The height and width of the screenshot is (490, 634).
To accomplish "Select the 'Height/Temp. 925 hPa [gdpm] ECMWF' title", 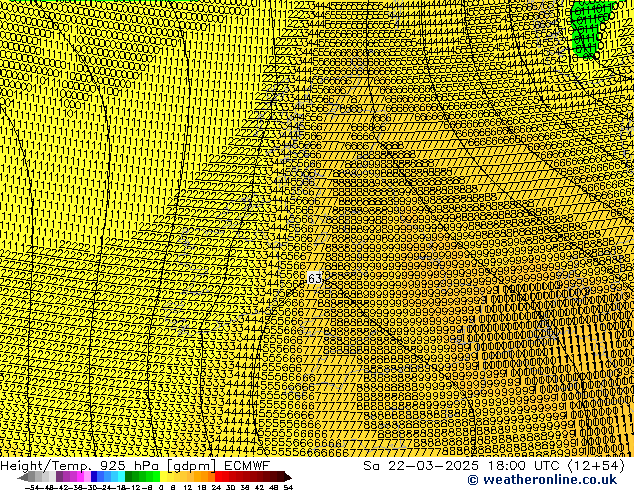I will click(135, 466).
